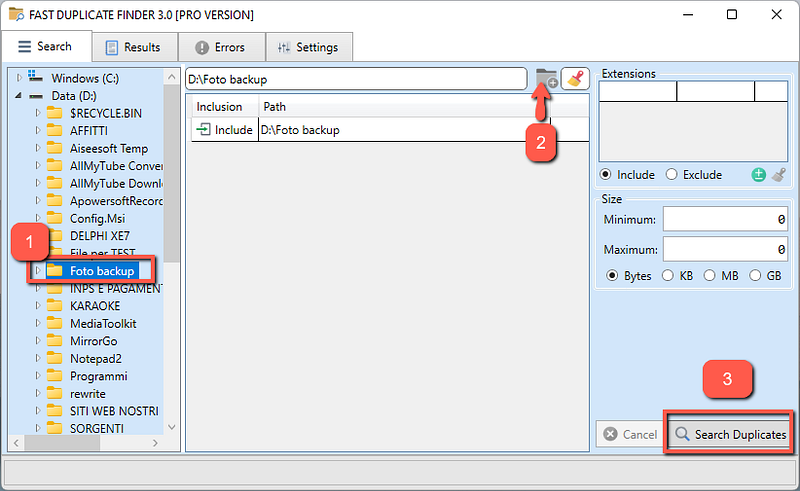Click the Config.Msi folder icon
800x491 pixels.
tap(55, 218)
